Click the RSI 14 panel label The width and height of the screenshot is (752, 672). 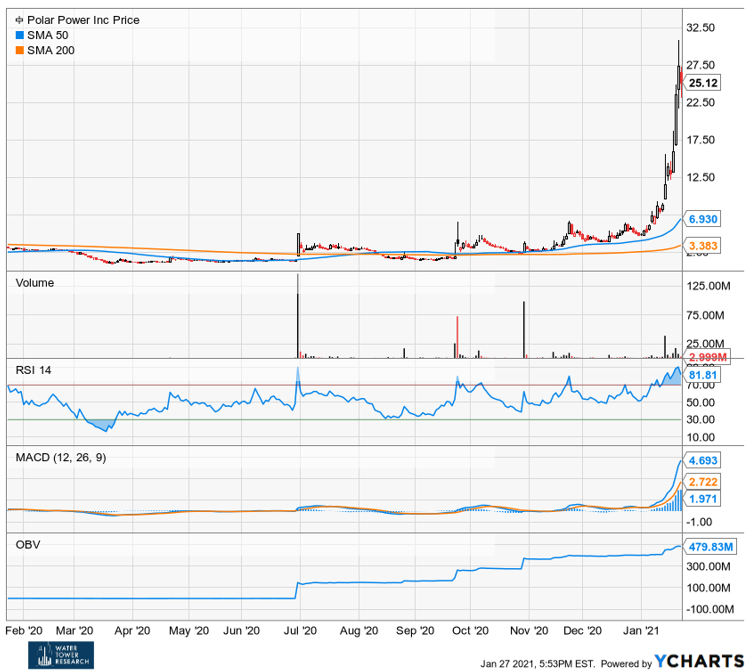point(34,370)
